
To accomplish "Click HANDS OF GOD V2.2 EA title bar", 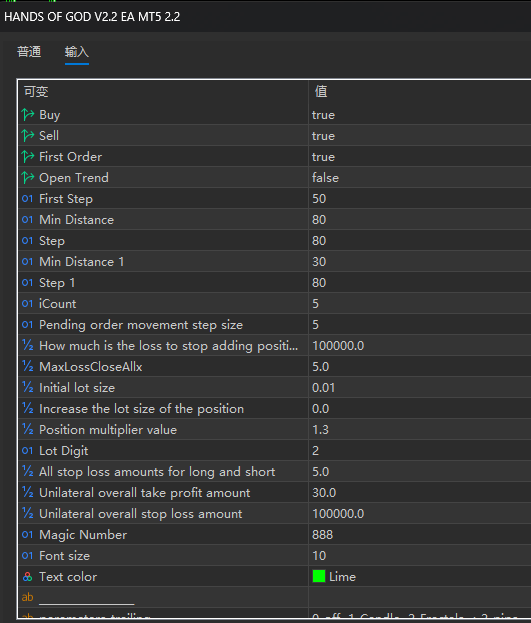I will pyautogui.click(x=266, y=17).
